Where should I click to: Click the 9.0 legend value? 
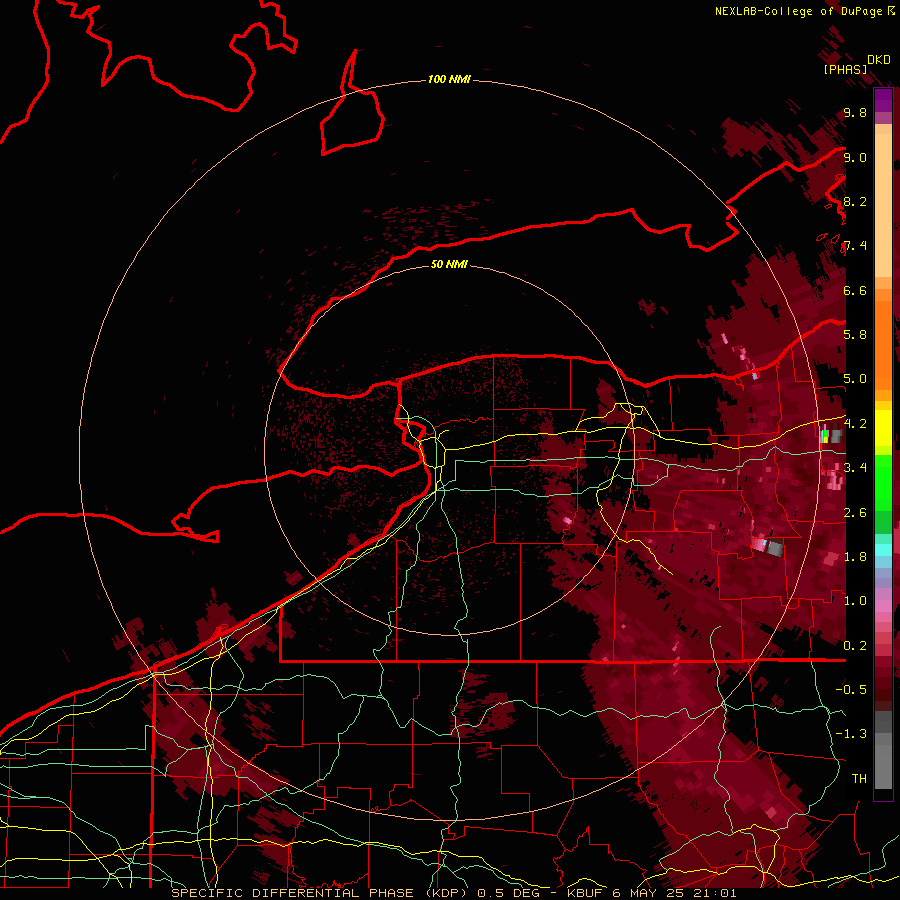855,157
